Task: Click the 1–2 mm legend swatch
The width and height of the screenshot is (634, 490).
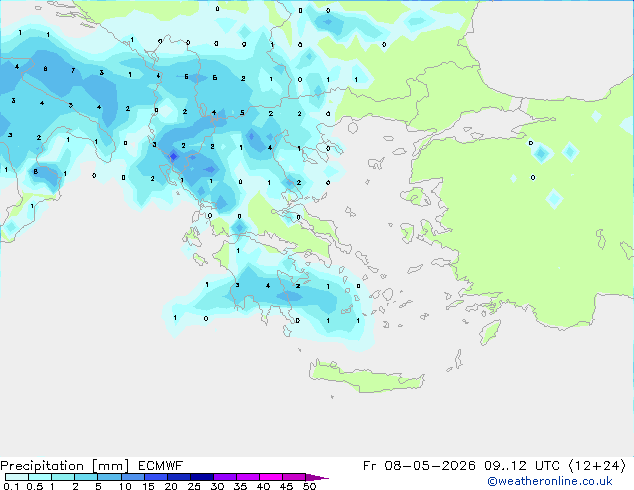Action: [x=63, y=477]
